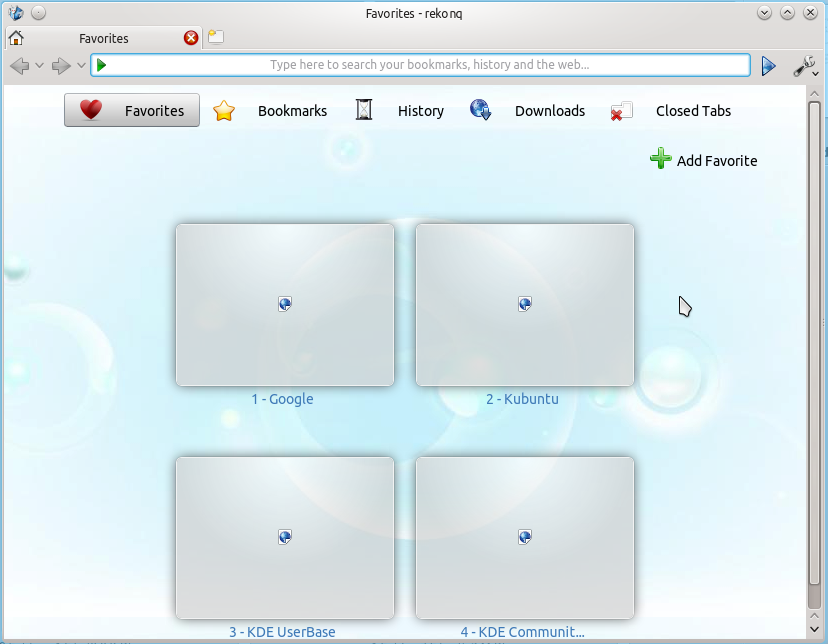Go back with the back arrow
This screenshot has width=828, height=644.
pos(20,65)
